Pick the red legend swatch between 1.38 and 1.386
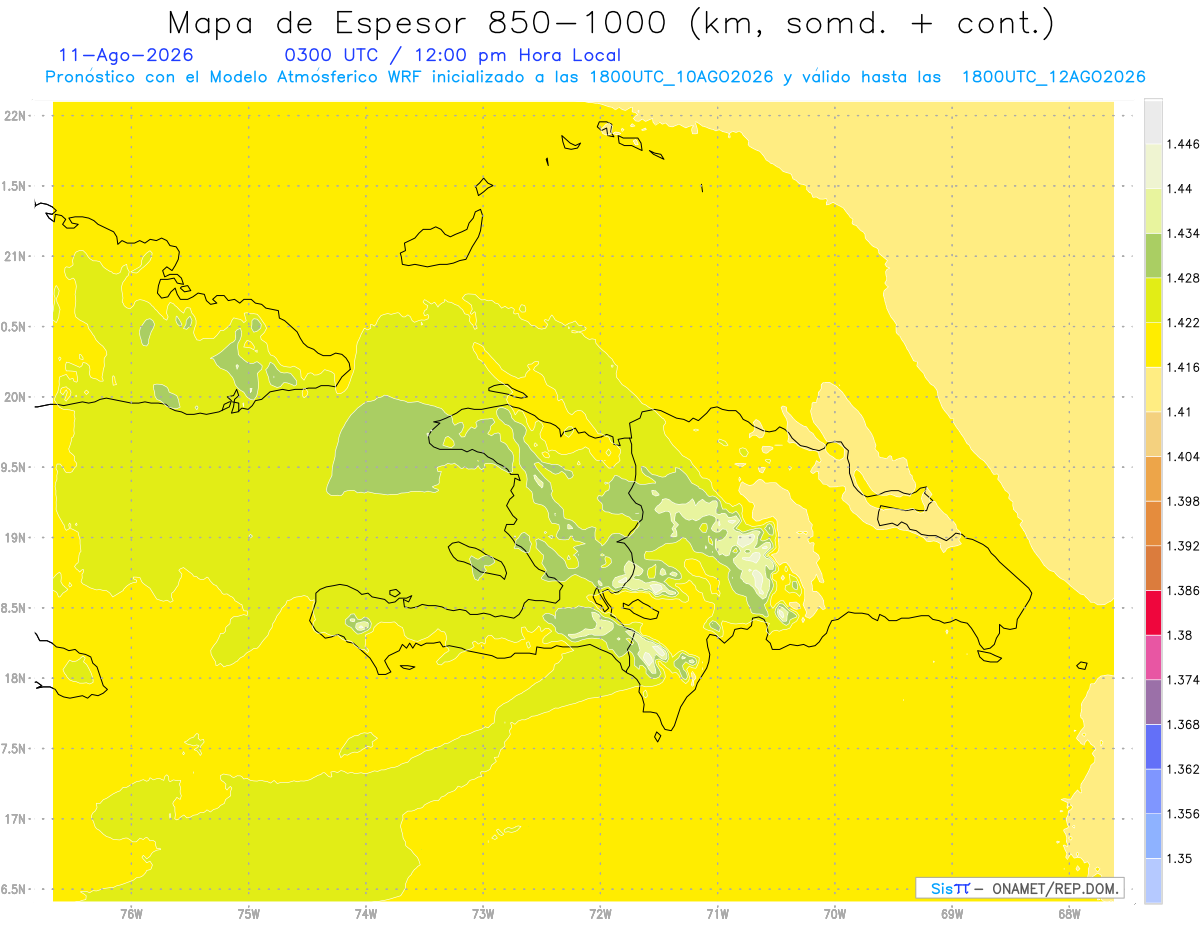This screenshot has width=1200, height=927. (x=1153, y=613)
